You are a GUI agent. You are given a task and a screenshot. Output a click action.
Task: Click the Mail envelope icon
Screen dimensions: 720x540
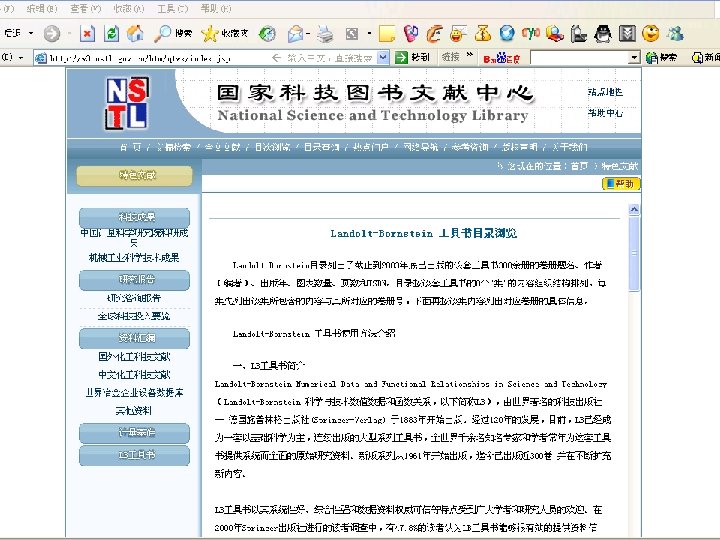click(295, 34)
